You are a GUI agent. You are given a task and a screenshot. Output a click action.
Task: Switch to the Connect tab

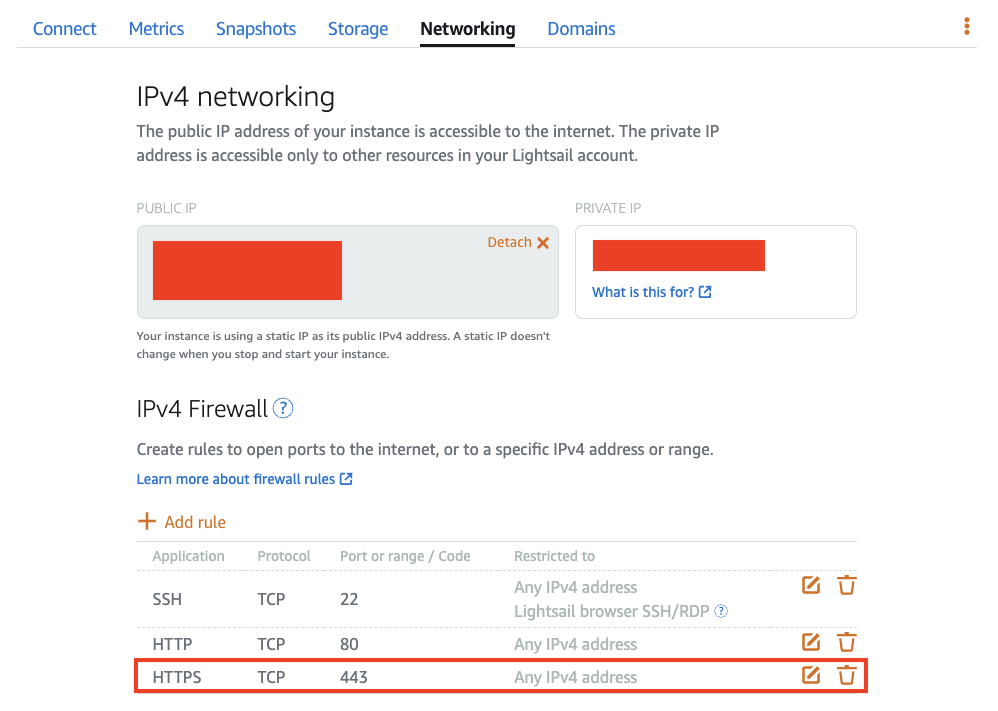coord(65,29)
